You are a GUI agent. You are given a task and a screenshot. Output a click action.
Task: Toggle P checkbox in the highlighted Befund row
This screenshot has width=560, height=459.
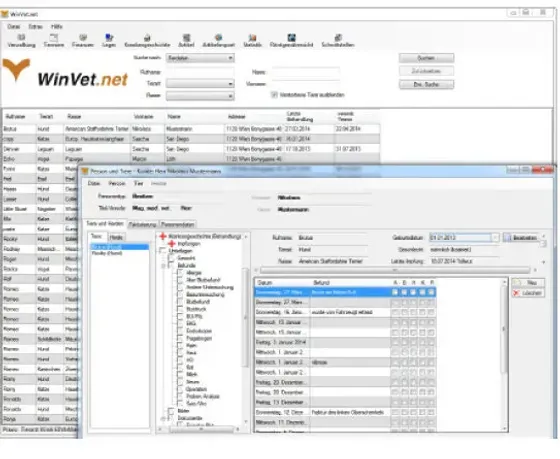tap(431, 292)
